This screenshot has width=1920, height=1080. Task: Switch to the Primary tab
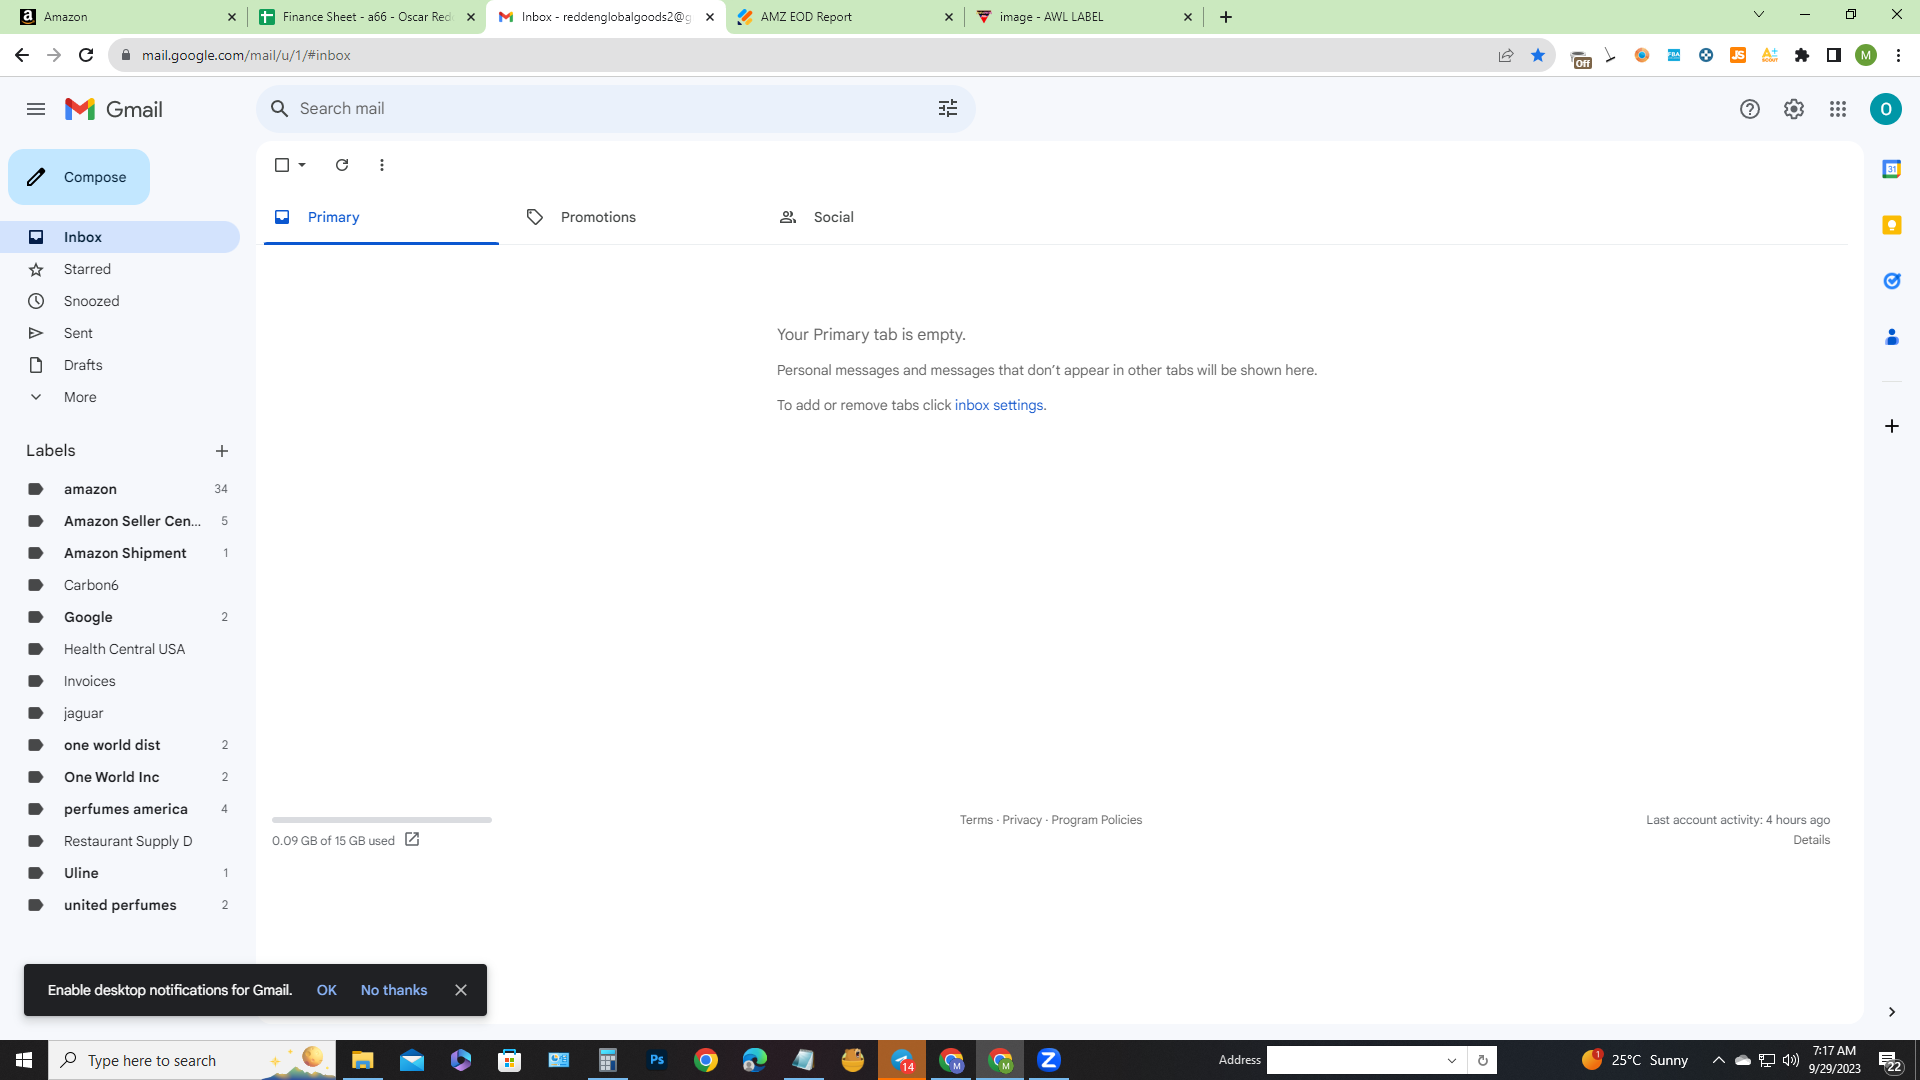(381, 217)
